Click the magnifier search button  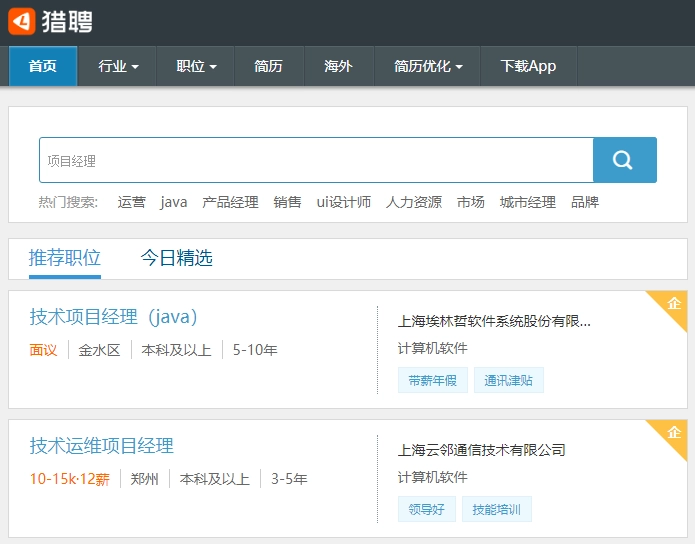click(x=625, y=160)
